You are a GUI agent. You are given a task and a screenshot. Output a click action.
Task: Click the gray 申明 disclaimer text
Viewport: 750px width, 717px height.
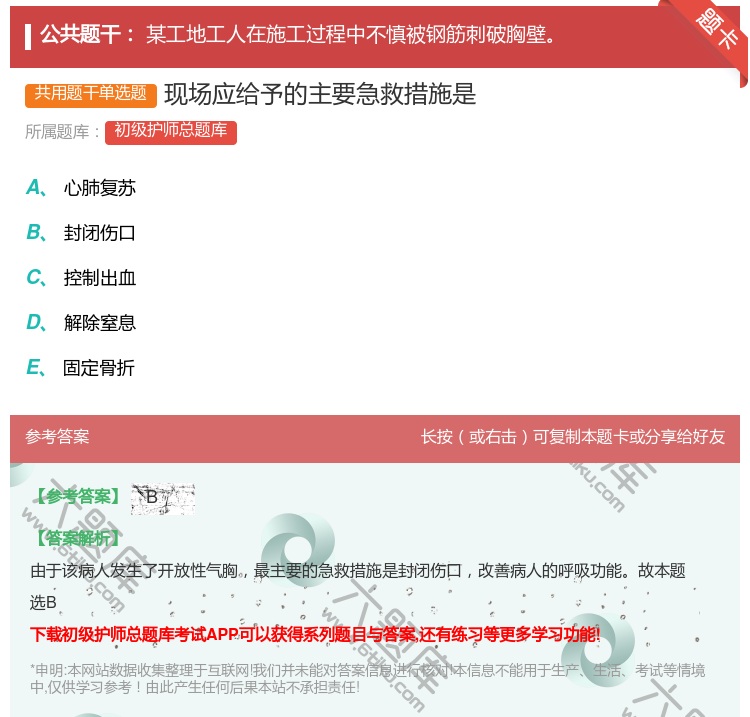click(x=367, y=679)
